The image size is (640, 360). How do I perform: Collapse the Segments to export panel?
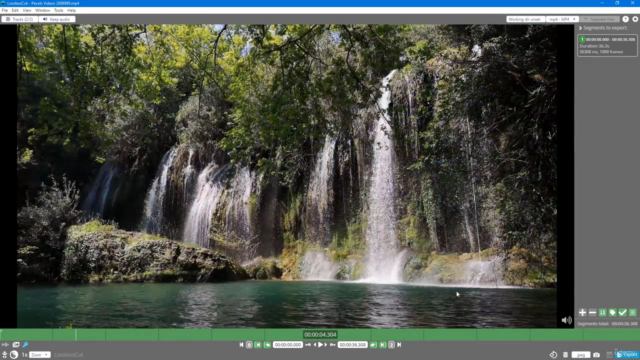tap(580, 28)
